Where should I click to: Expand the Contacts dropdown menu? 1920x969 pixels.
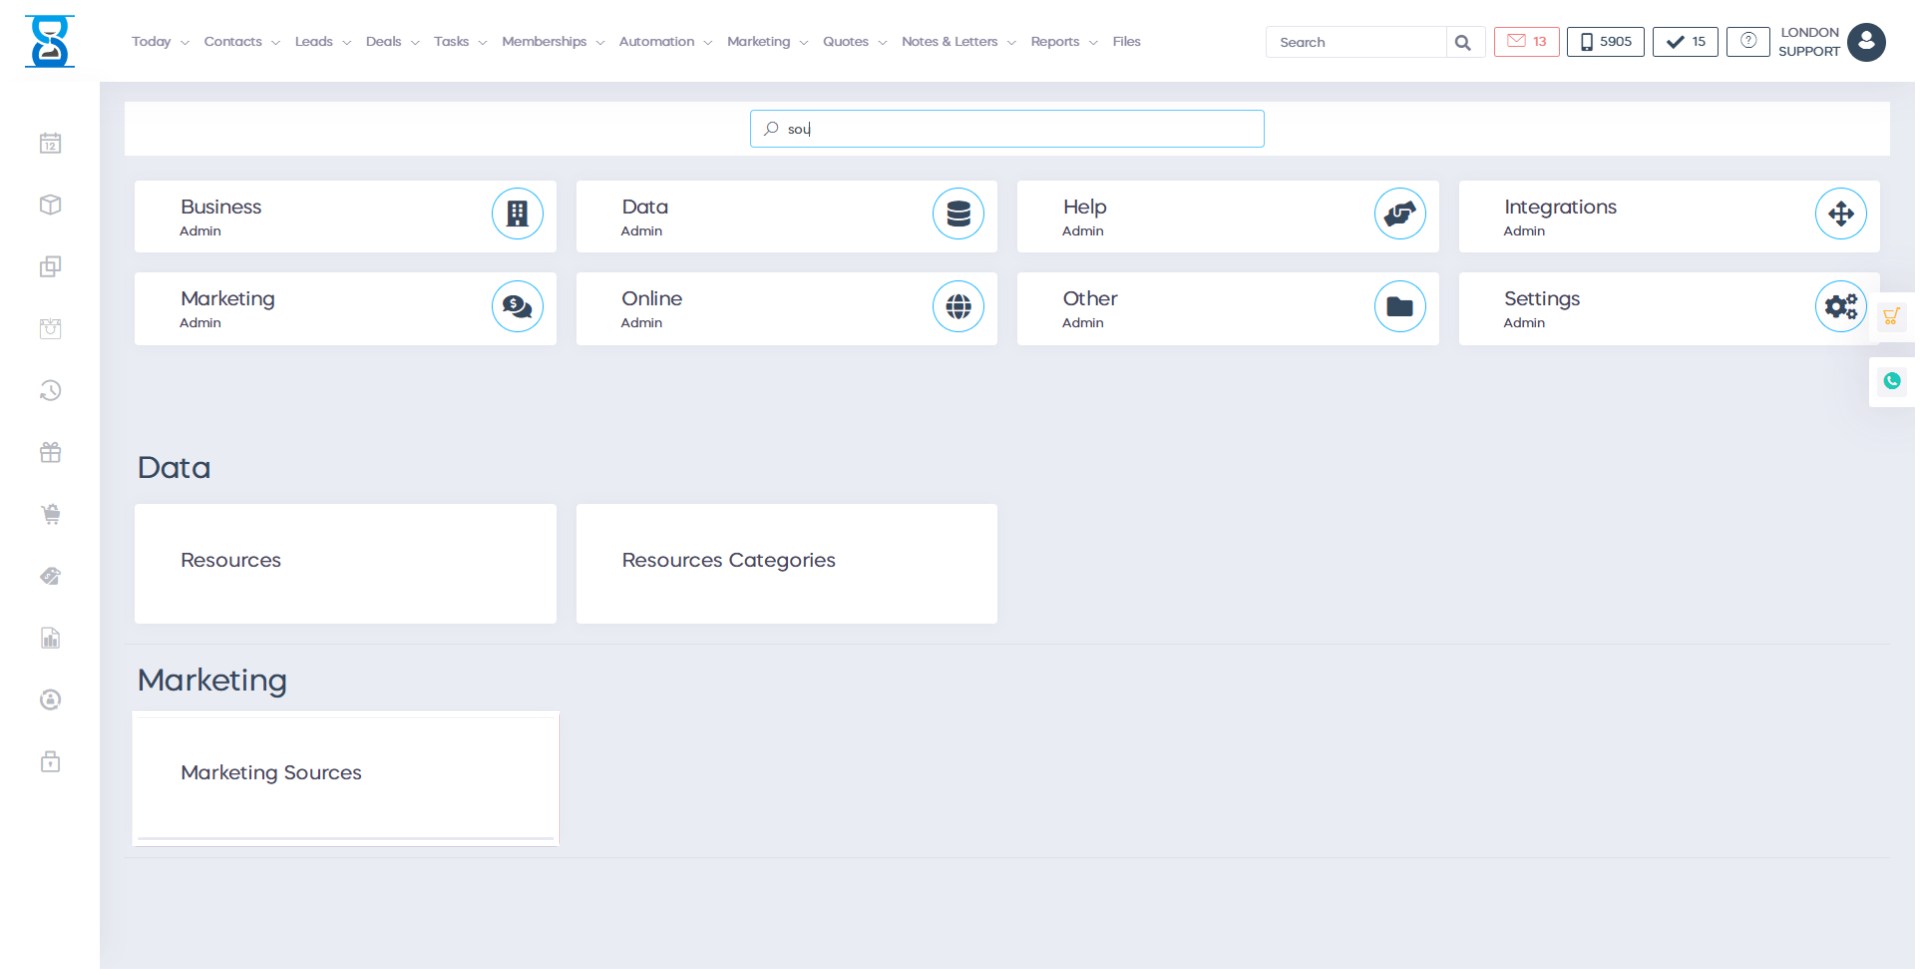click(241, 42)
